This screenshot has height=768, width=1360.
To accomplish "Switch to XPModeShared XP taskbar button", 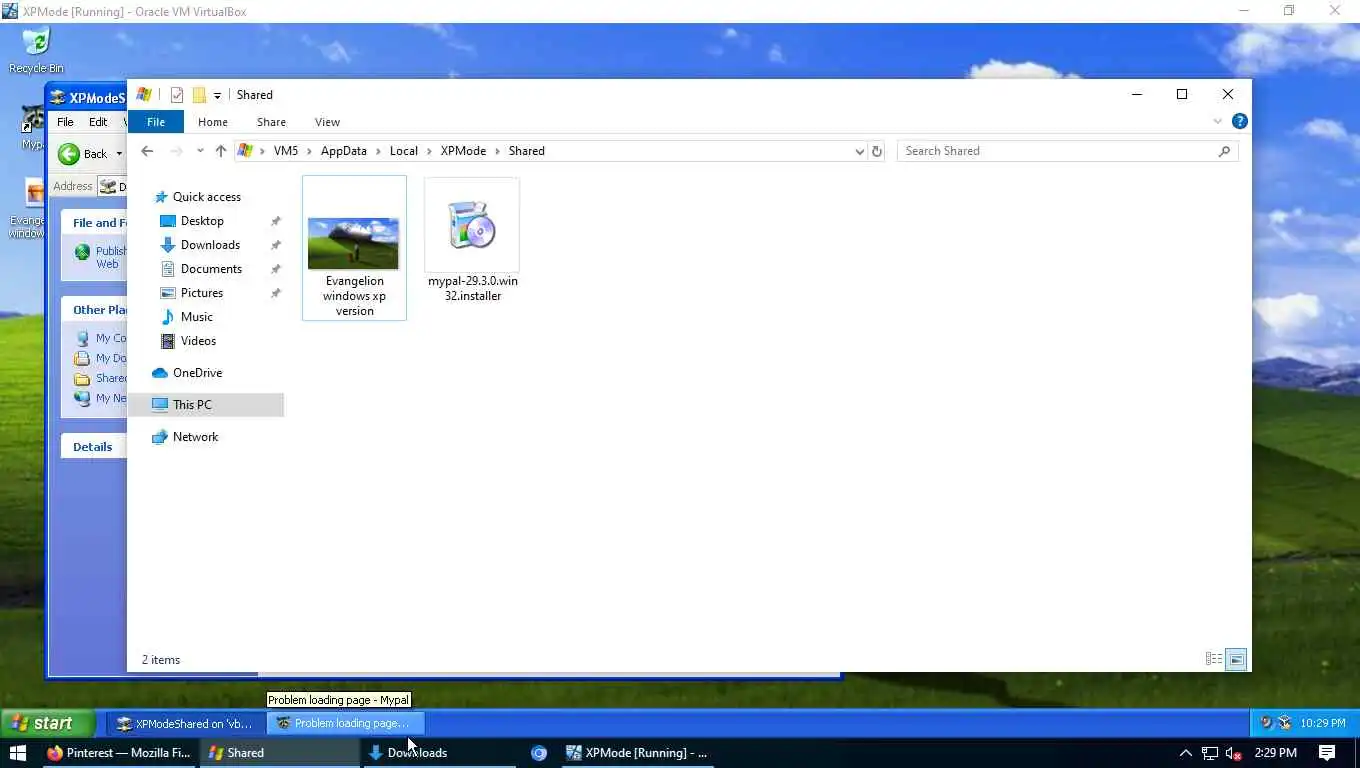I will point(186,723).
